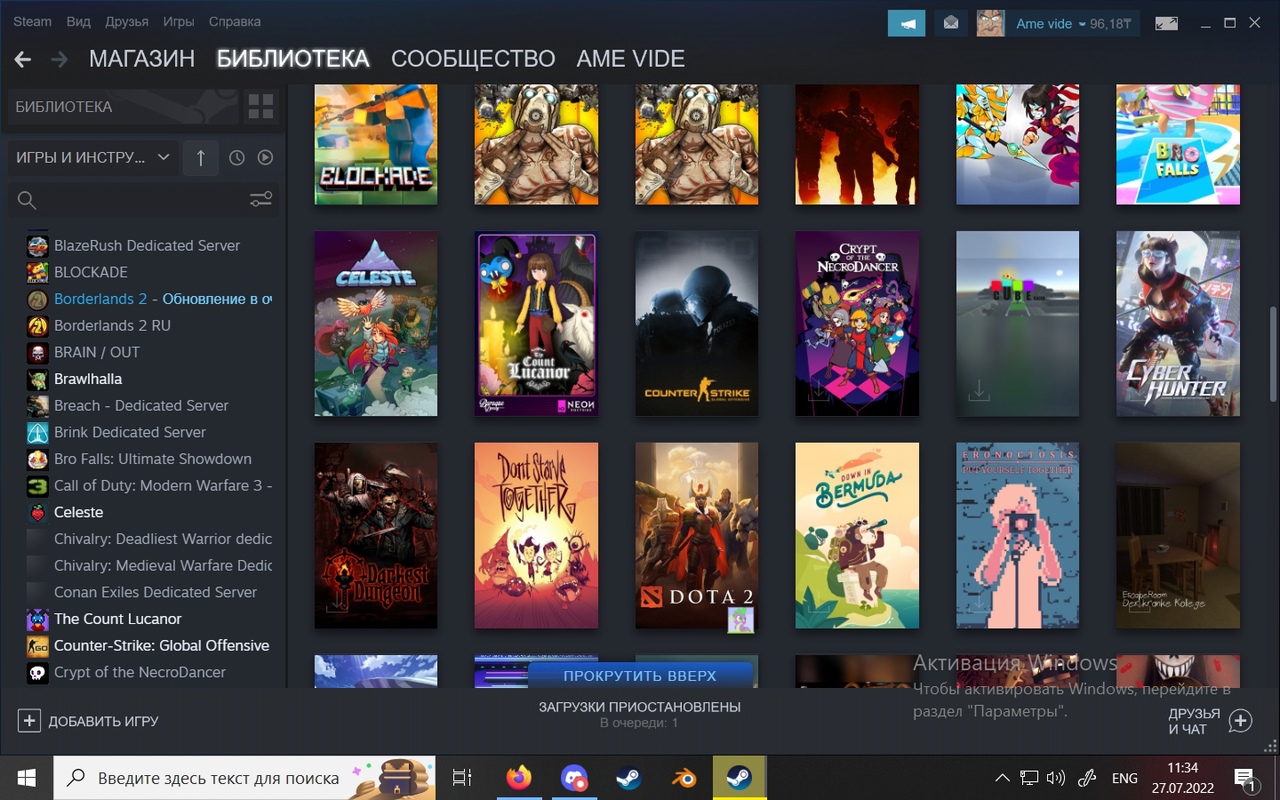
Task: Click Crypt of the NecroDancer skull icon
Action: (37, 672)
